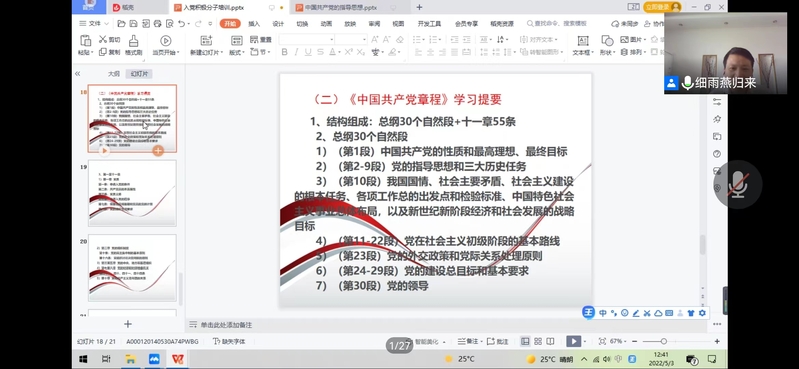Toggle the notes (备注) pane button
Screen dimensions: 799x369
(468, 341)
